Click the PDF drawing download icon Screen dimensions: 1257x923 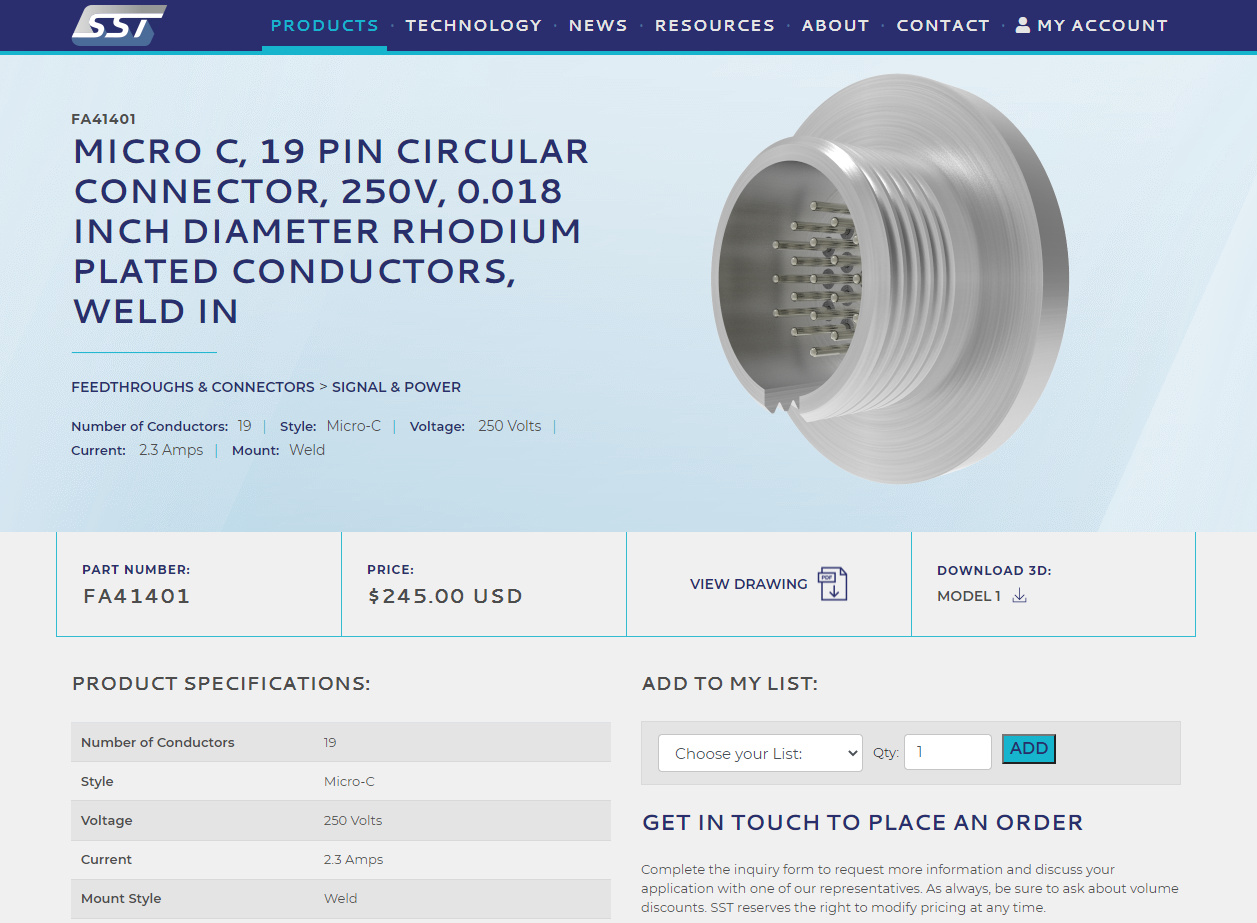832,584
